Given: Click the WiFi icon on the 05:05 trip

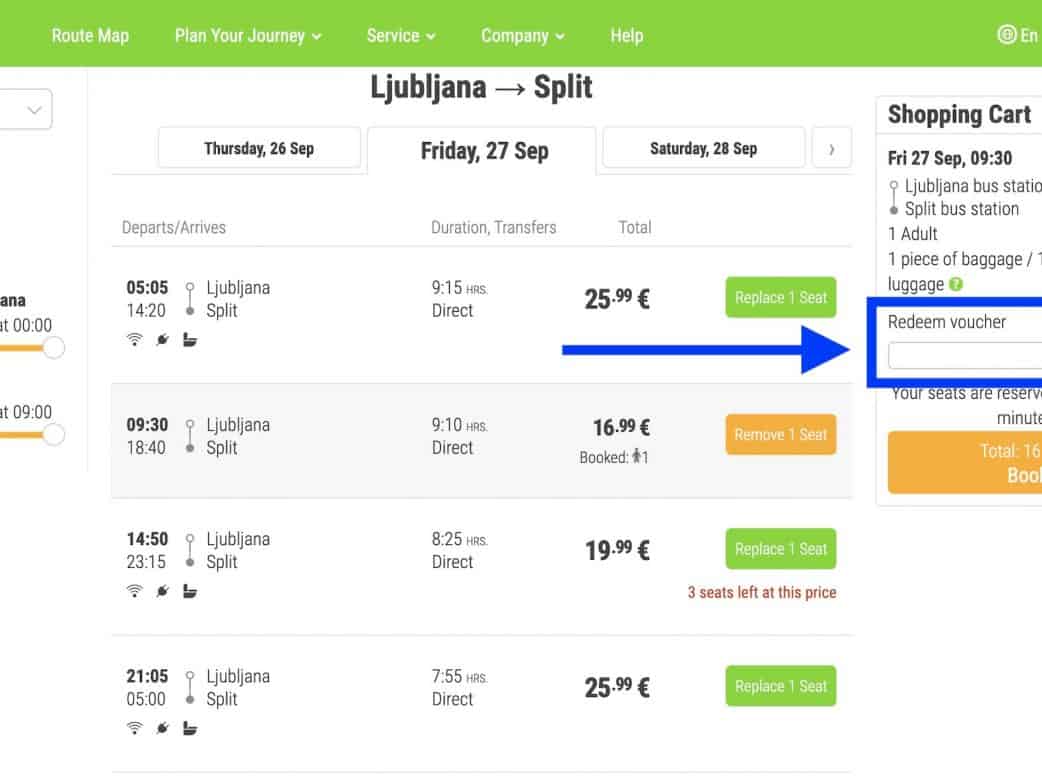Looking at the screenshot, I should pyautogui.click(x=134, y=340).
